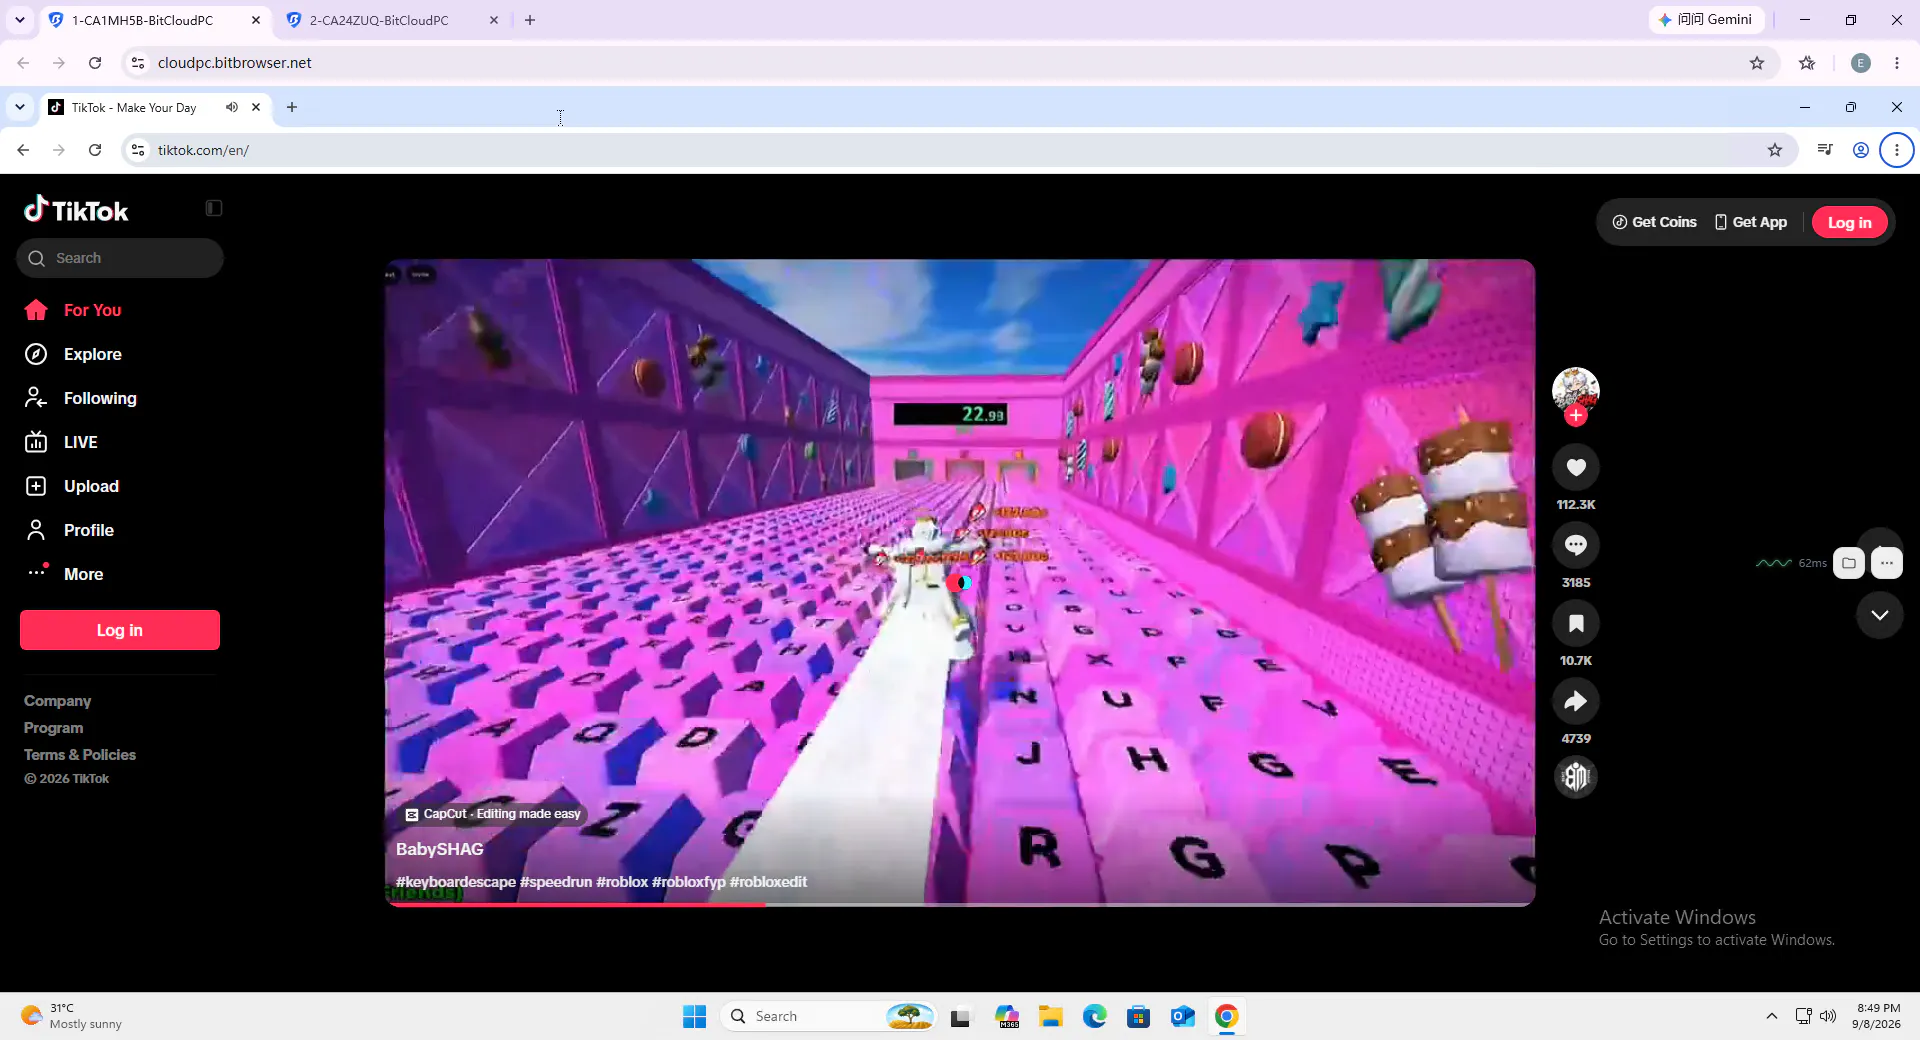This screenshot has height=1040, width=1920.
Task: Seek in the red video progress bar
Action: tap(960, 904)
